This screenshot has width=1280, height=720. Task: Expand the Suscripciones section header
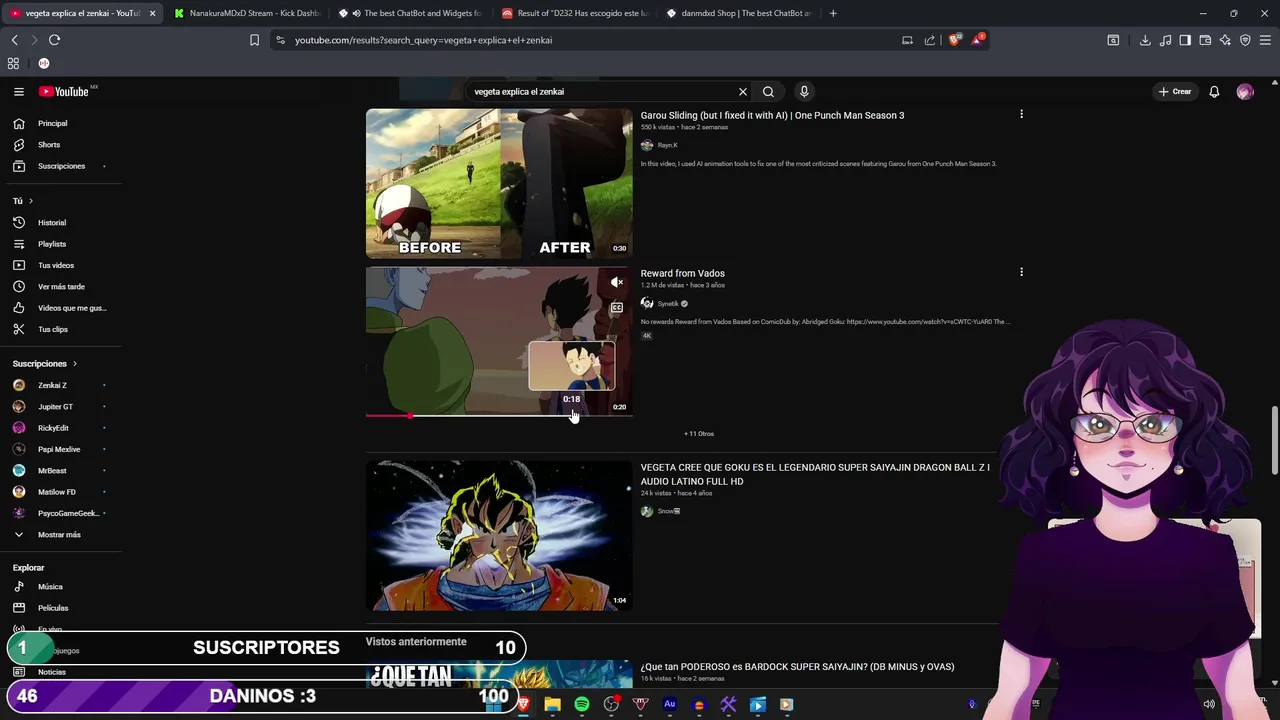45,363
